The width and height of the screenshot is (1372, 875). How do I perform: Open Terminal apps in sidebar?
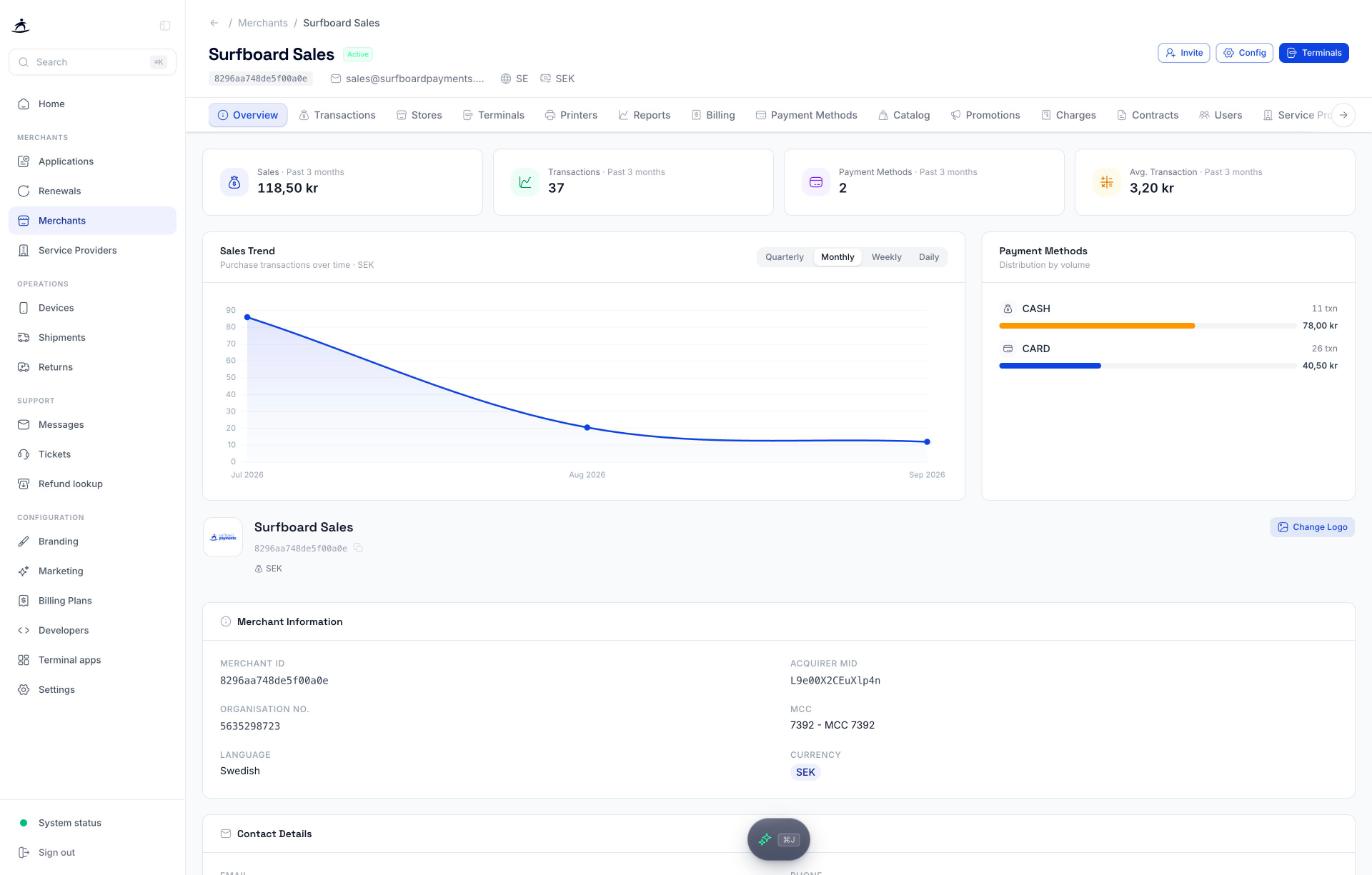[x=92, y=660]
